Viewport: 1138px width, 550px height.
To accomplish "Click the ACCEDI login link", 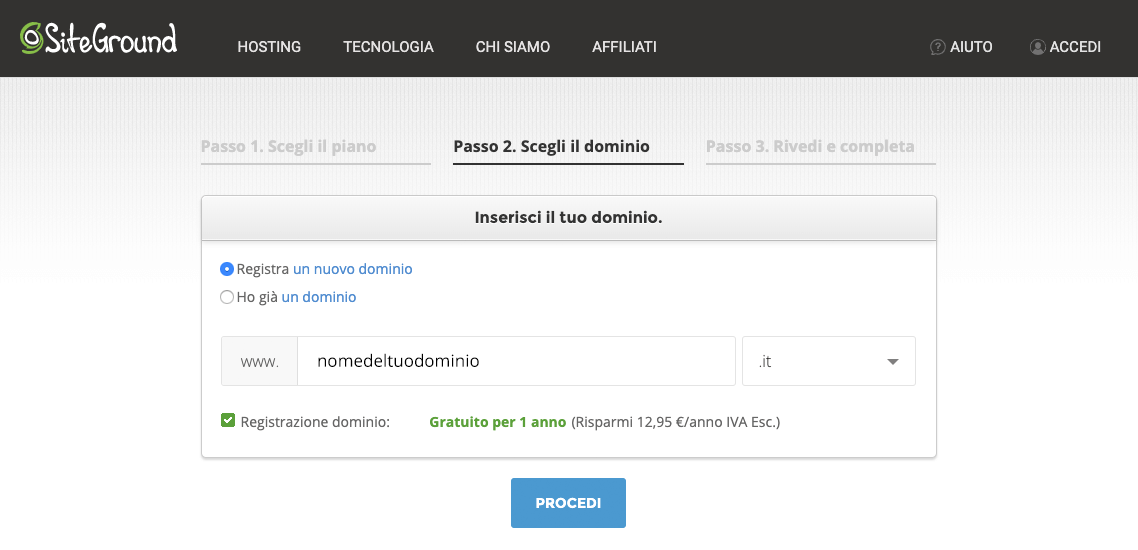I will click(1076, 47).
